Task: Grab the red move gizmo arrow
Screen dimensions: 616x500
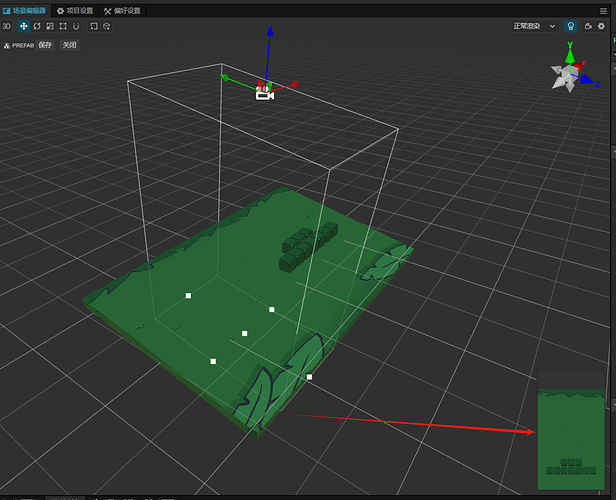Action: tap(295, 84)
